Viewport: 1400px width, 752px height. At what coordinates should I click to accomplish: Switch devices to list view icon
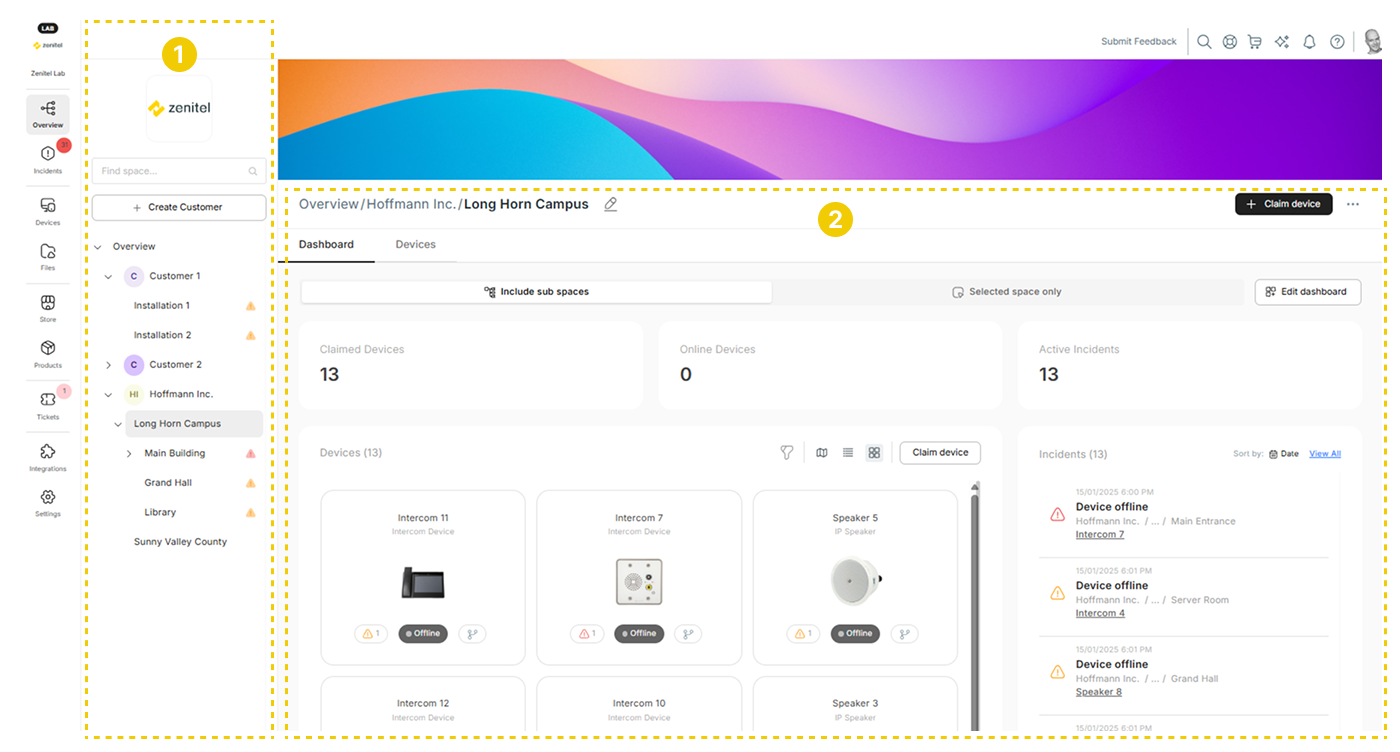point(848,453)
